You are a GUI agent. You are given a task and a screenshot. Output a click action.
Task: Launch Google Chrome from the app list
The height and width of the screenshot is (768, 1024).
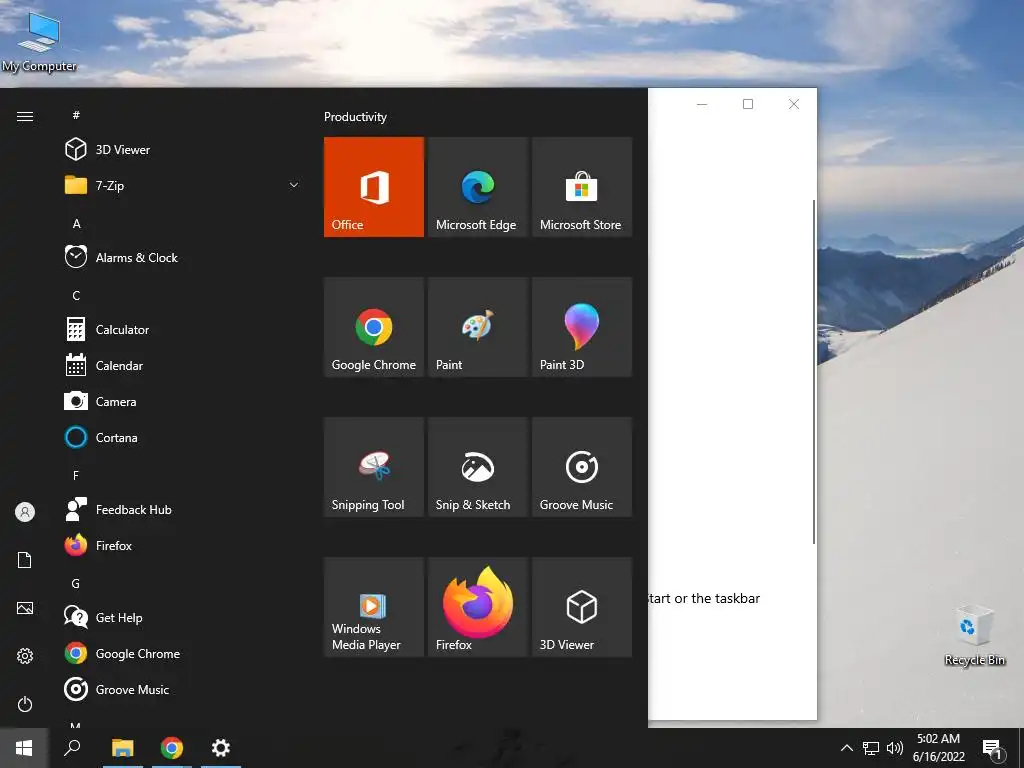point(182,654)
